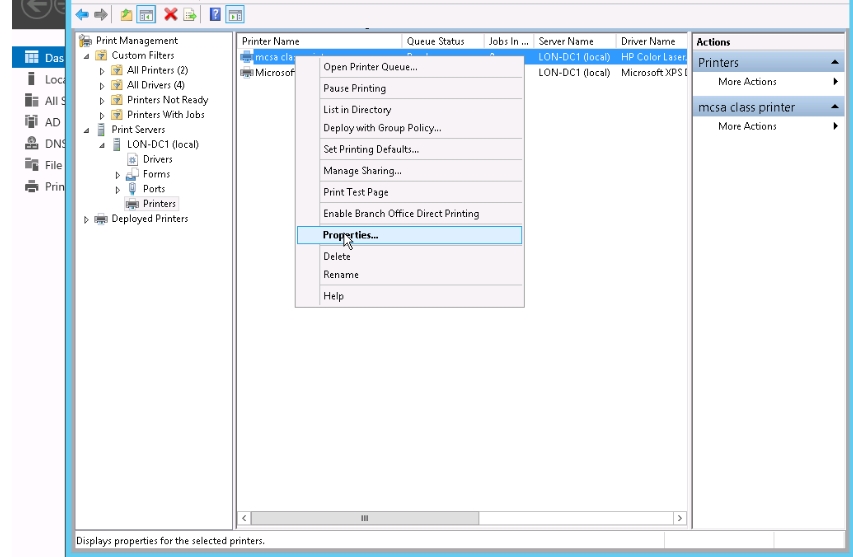Expand the Deployed Printers node
Screen dimensions: 853x557
86,219
